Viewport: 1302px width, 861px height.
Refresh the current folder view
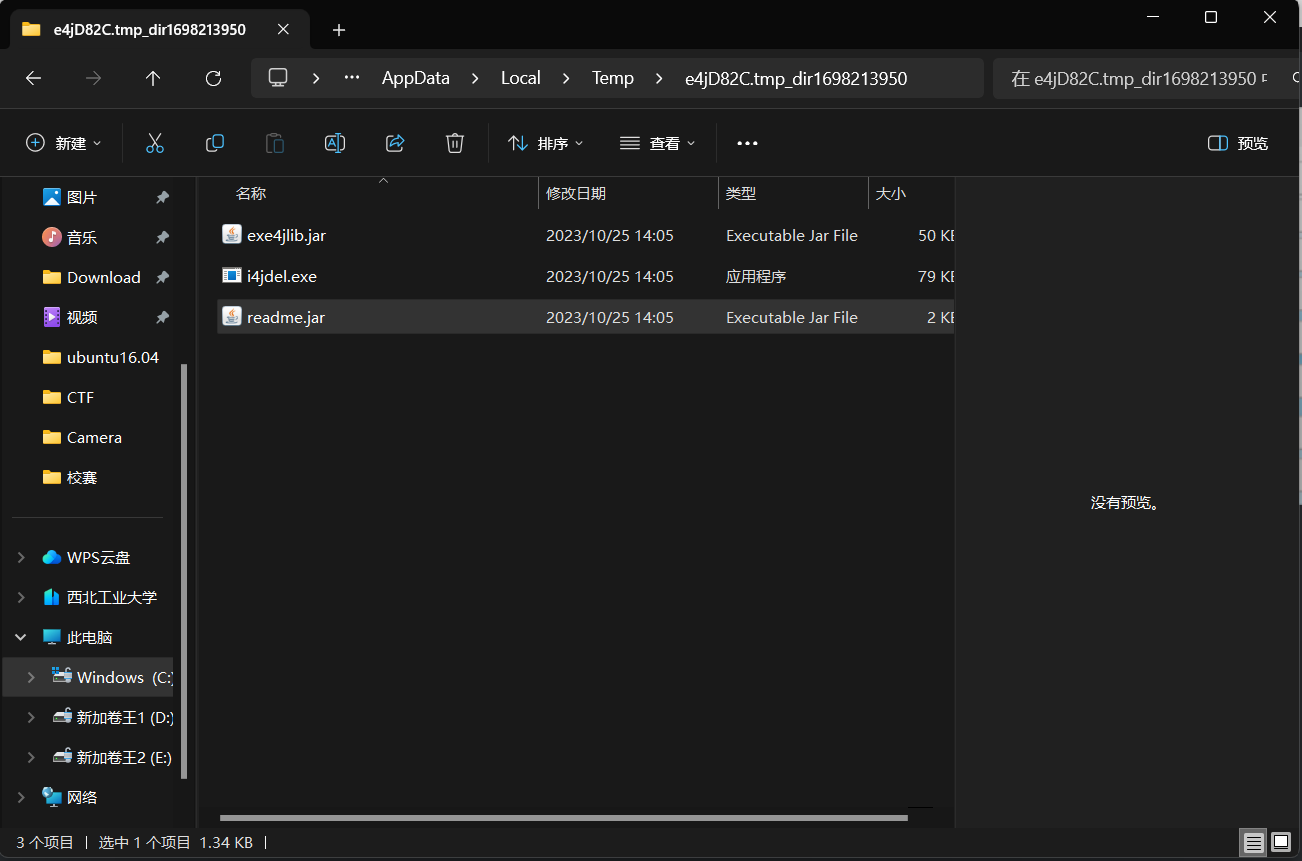[x=213, y=78]
